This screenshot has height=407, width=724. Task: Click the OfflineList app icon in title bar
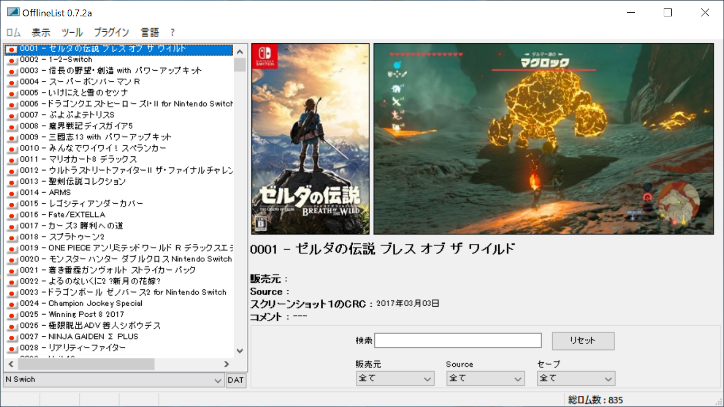coord(11,11)
